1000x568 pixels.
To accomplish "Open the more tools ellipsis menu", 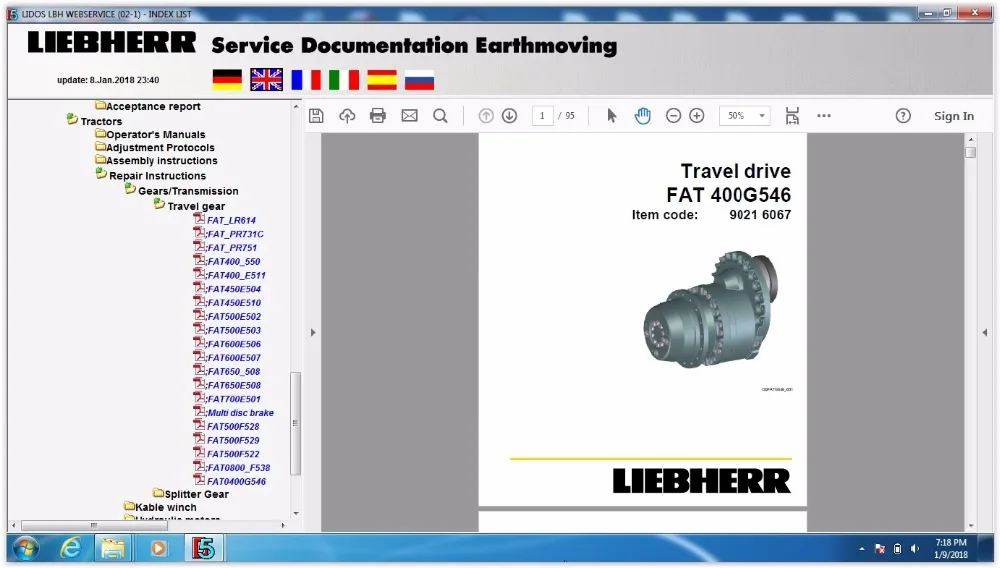I will pyautogui.click(x=824, y=116).
